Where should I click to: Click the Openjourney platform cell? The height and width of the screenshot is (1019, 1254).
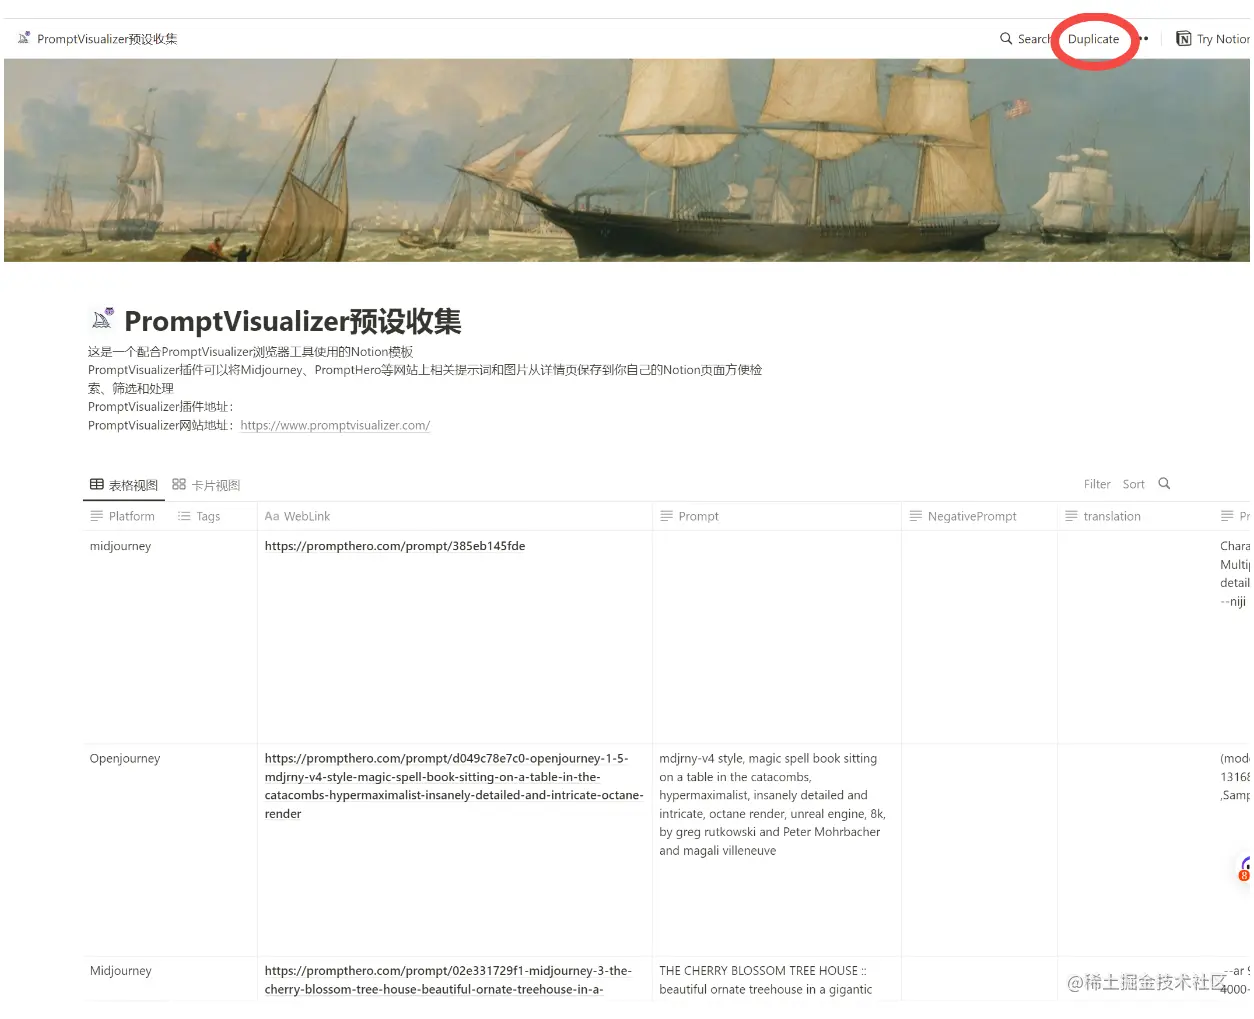coord(125,759)
